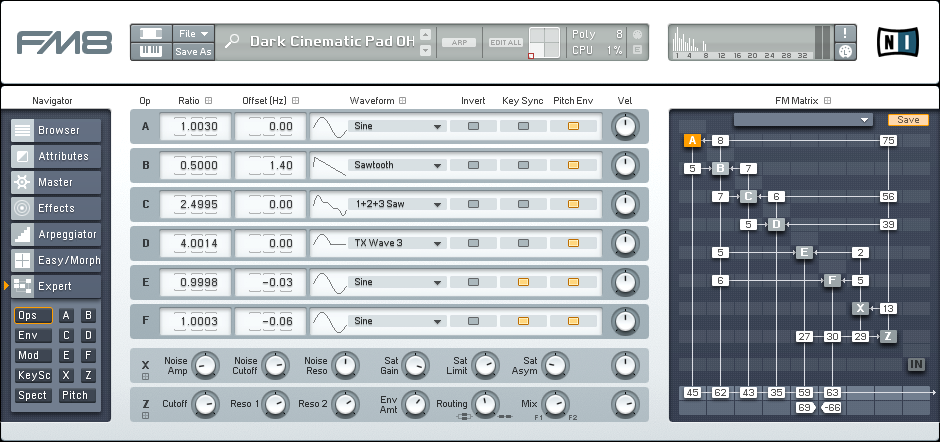Image resolution: width=940 pixels, height=442 pixels.
Task: Open the Effects page in Navigator
Action: click(x=56, y=208)
